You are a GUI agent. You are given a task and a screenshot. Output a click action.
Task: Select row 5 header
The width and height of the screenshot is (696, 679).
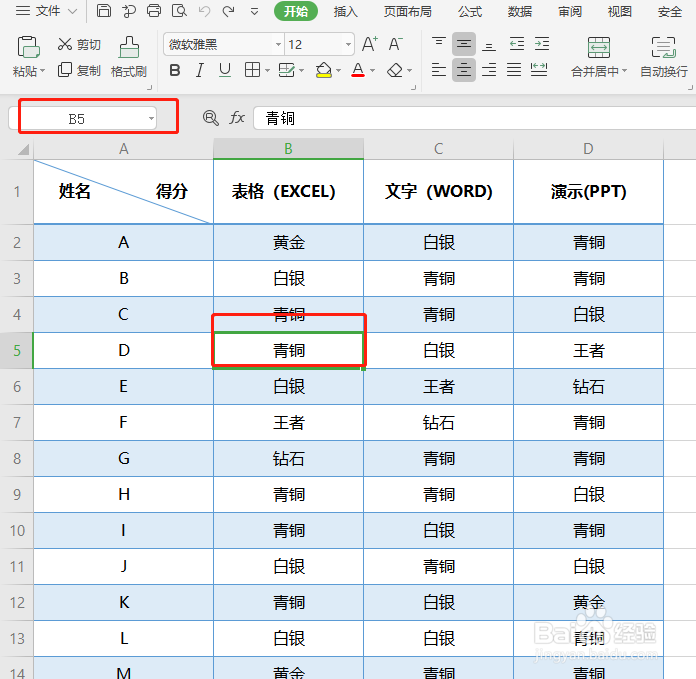(16, 351)
